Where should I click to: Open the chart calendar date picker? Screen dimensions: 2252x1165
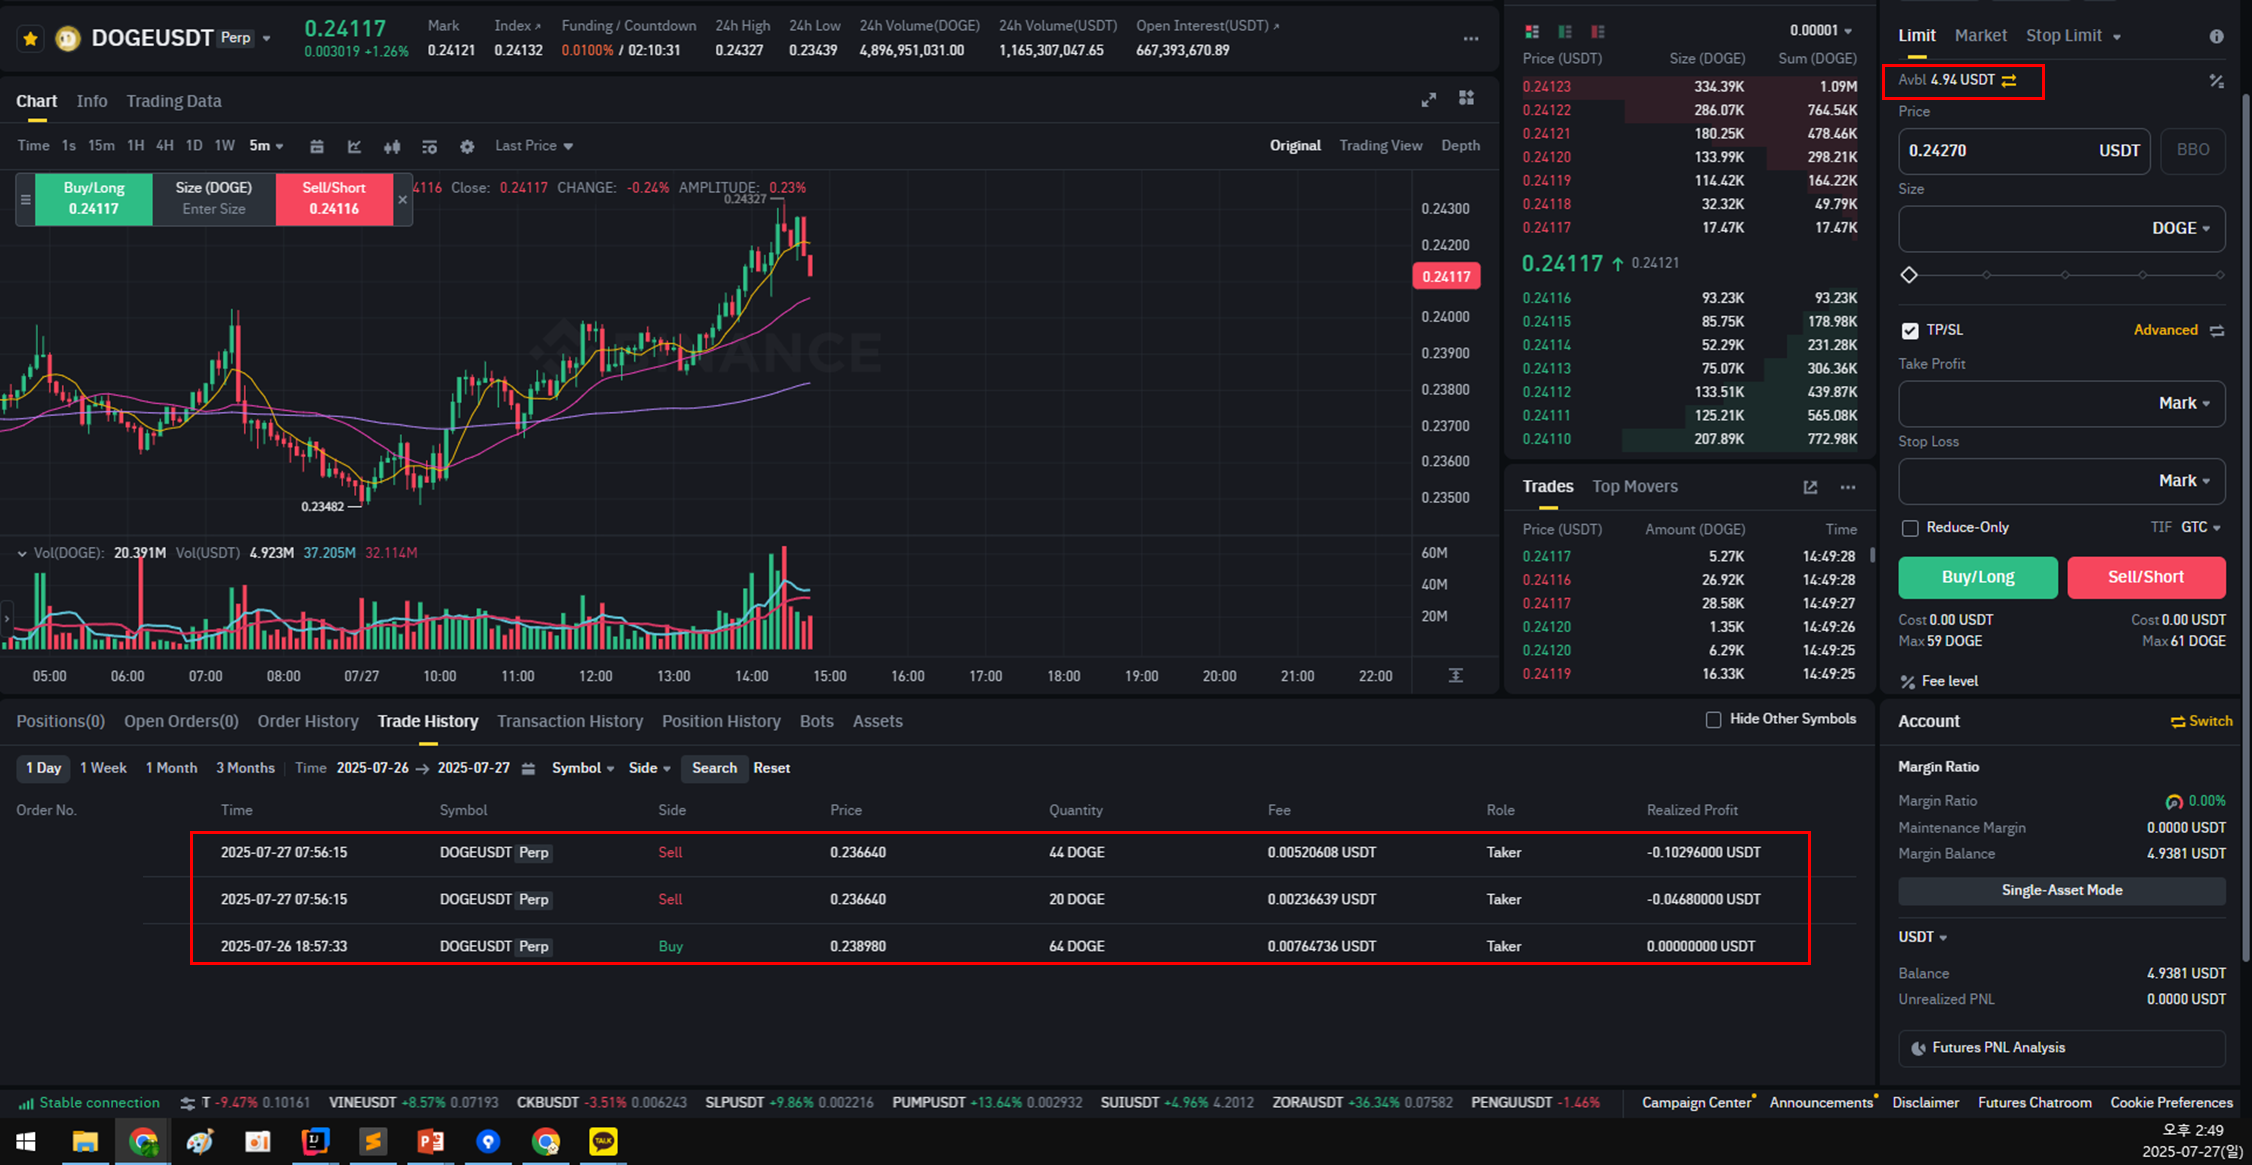(x=317, y=147)
